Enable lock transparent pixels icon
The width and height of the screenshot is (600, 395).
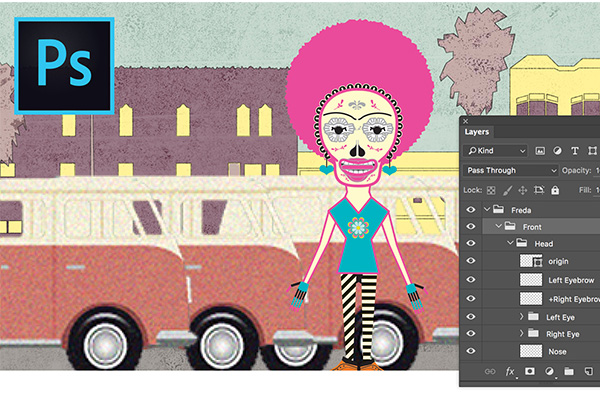(491, 190)
